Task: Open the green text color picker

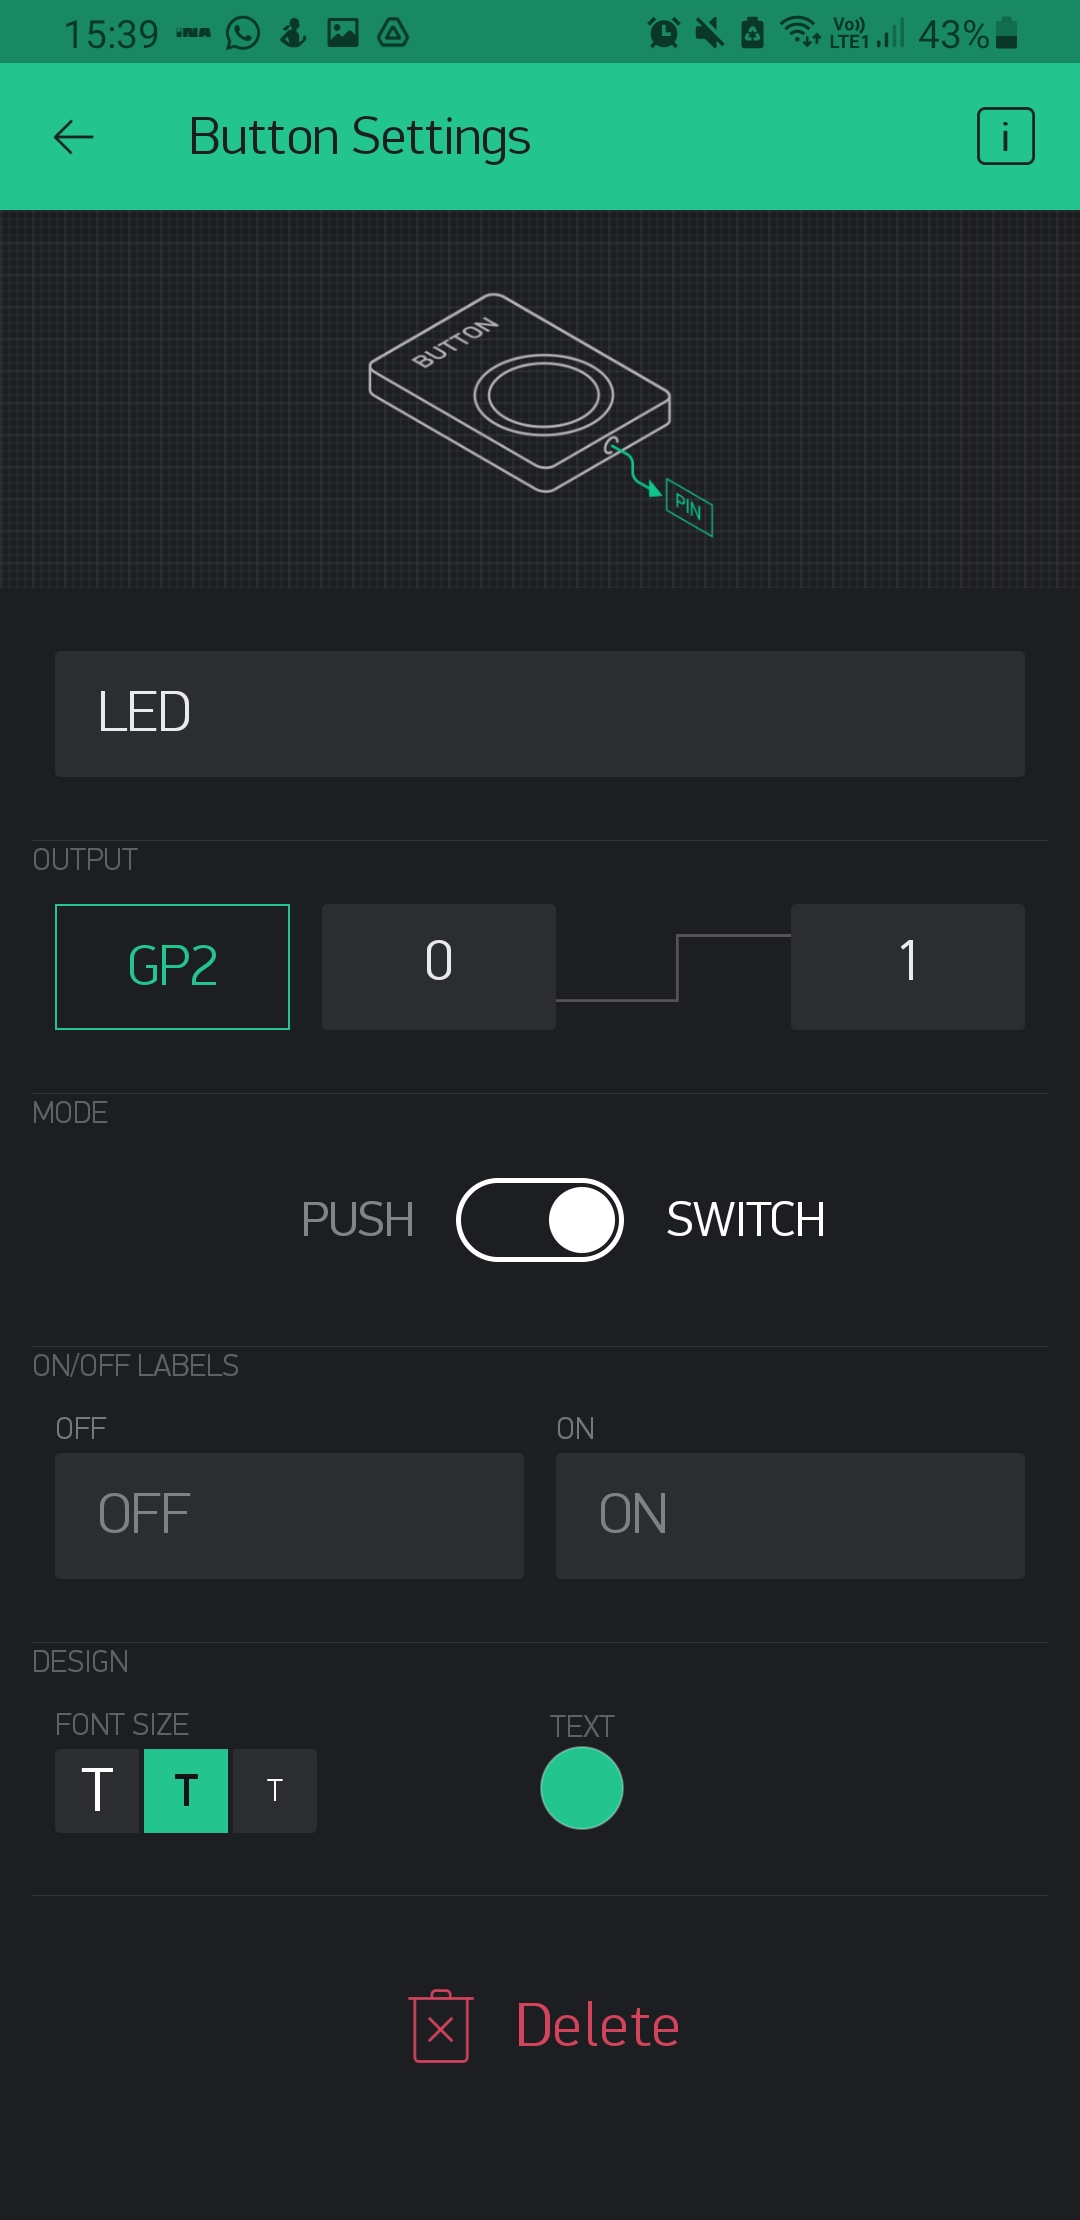Action: point(582,1788)
